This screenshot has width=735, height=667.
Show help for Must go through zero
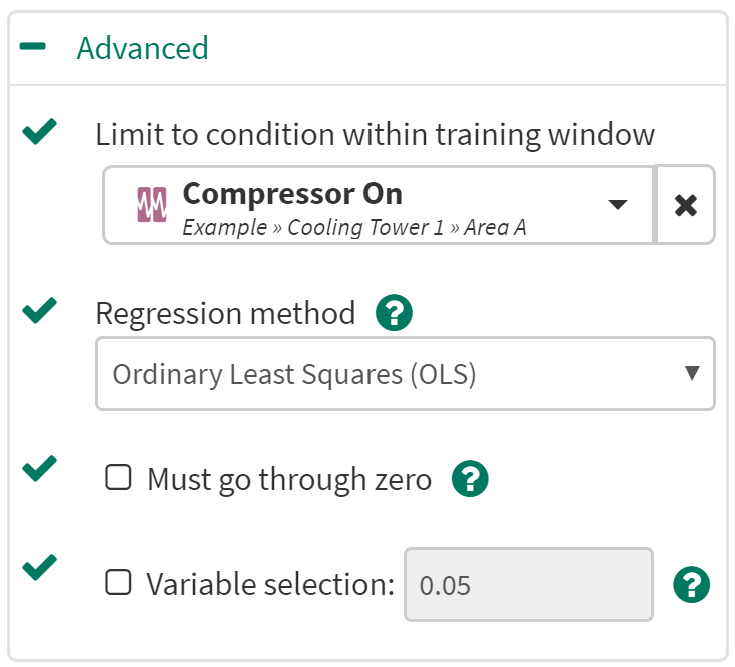click(470, 480)
